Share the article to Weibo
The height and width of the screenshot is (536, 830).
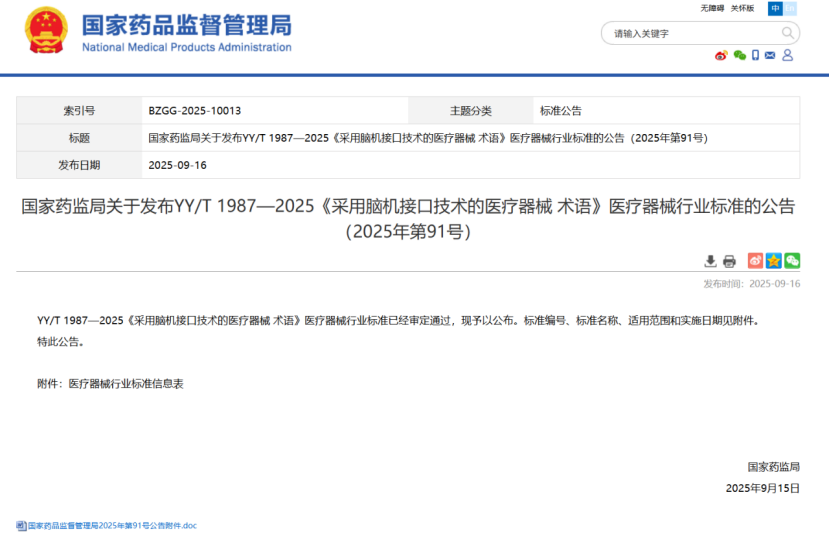[756, 261]
